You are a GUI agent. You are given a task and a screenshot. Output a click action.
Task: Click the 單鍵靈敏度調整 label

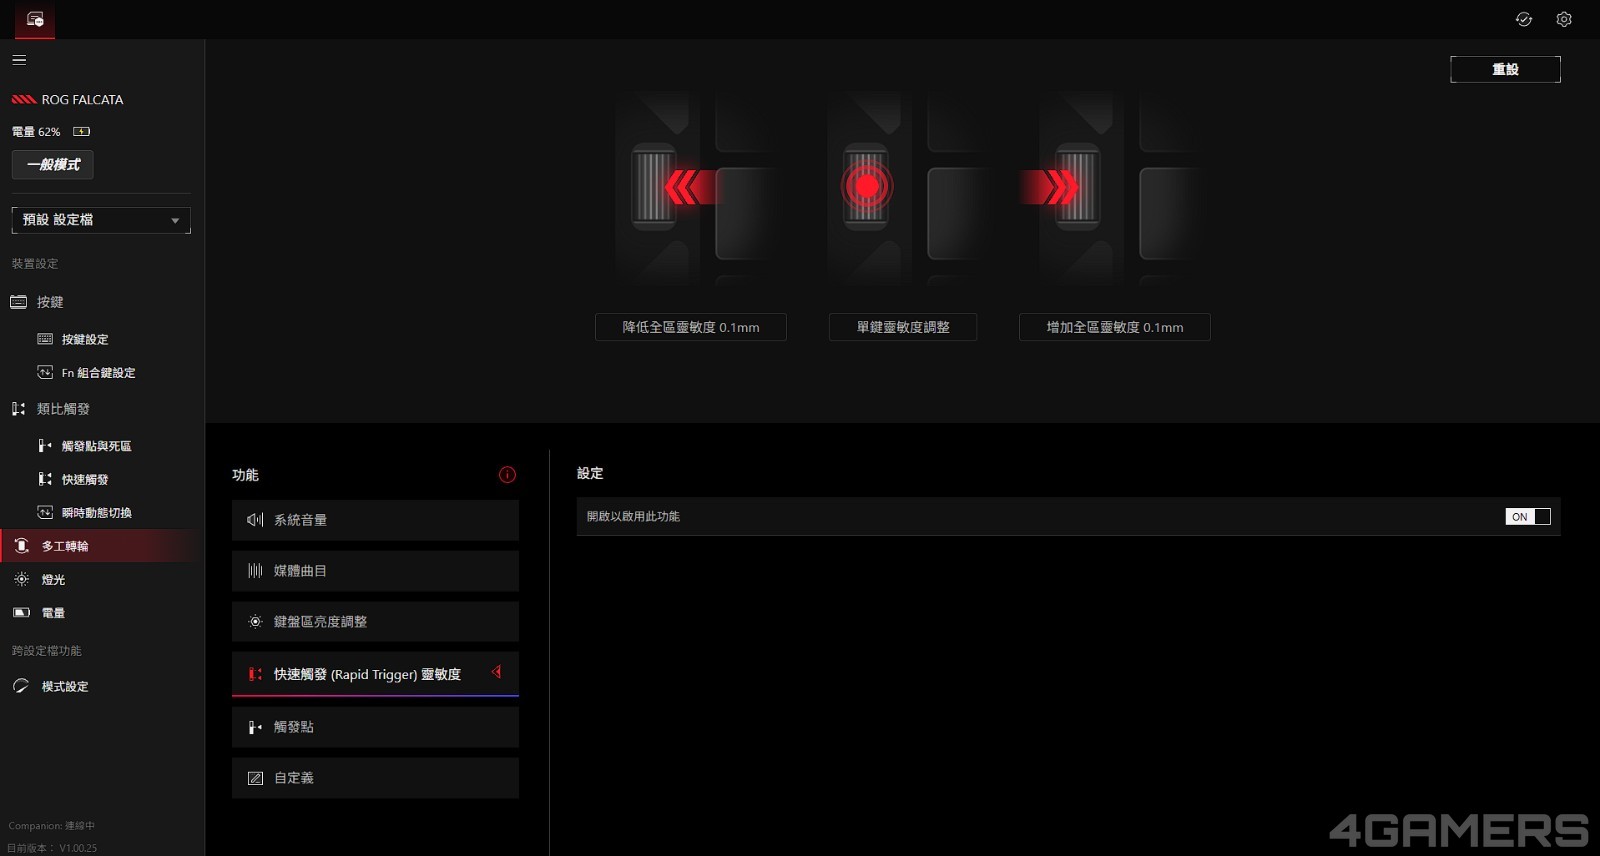click(903, 327)
